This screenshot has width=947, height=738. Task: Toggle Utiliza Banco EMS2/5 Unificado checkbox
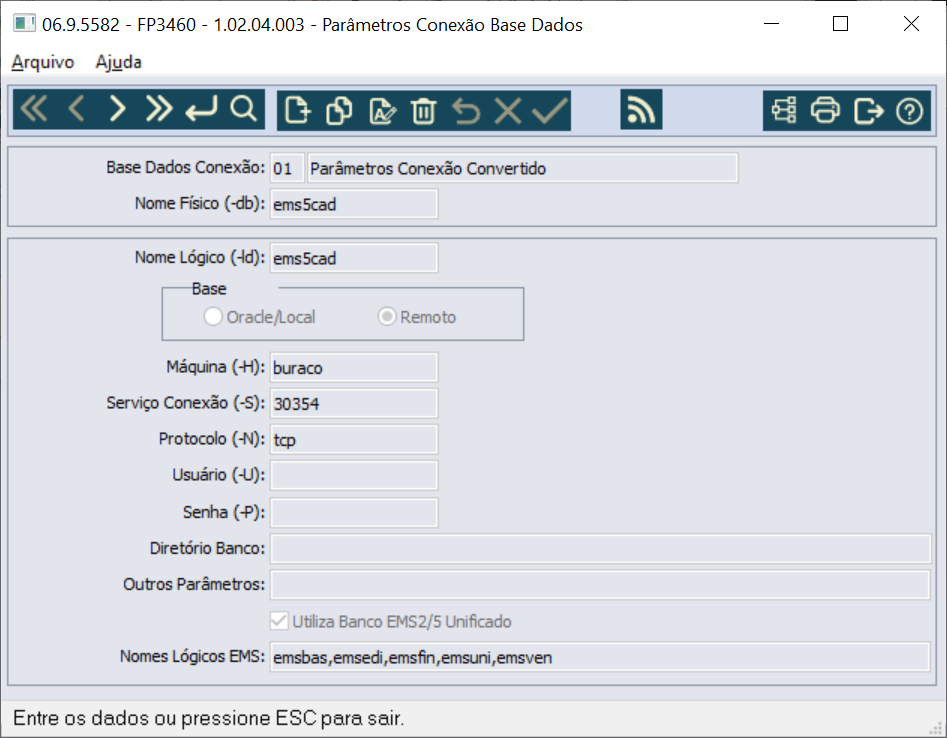click(279, 621)
